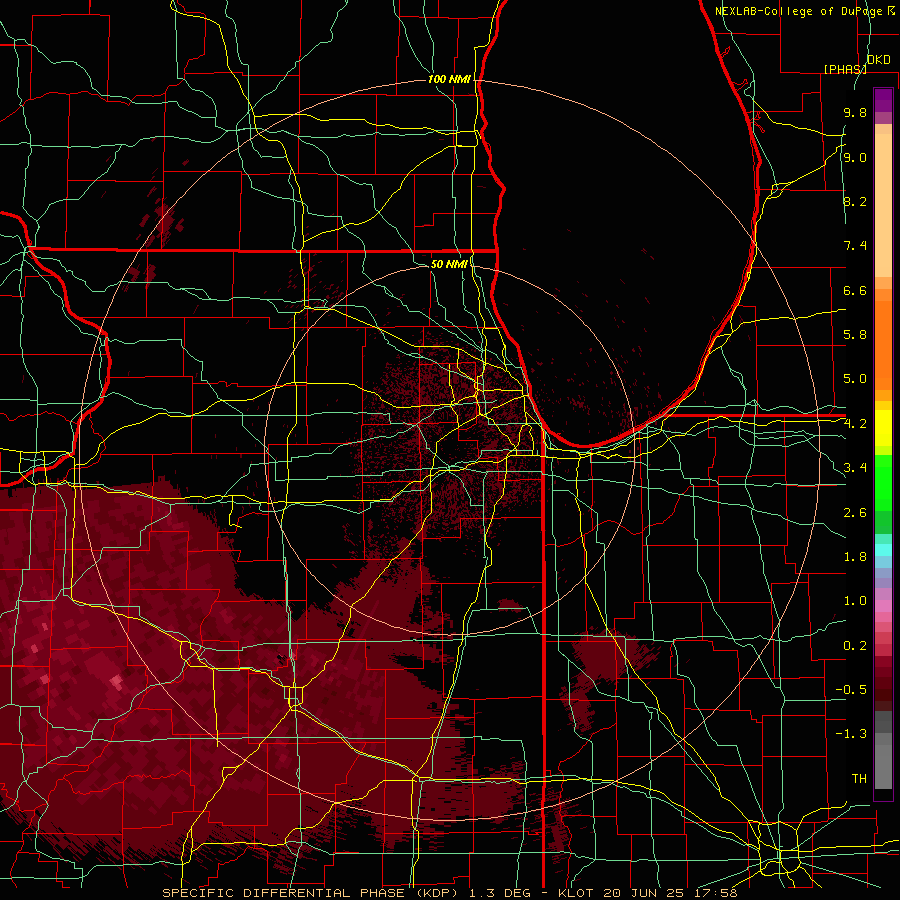Click the TH threshold legend label
The width and height of the screenshot is (900, 900).
tap(859, 779)
